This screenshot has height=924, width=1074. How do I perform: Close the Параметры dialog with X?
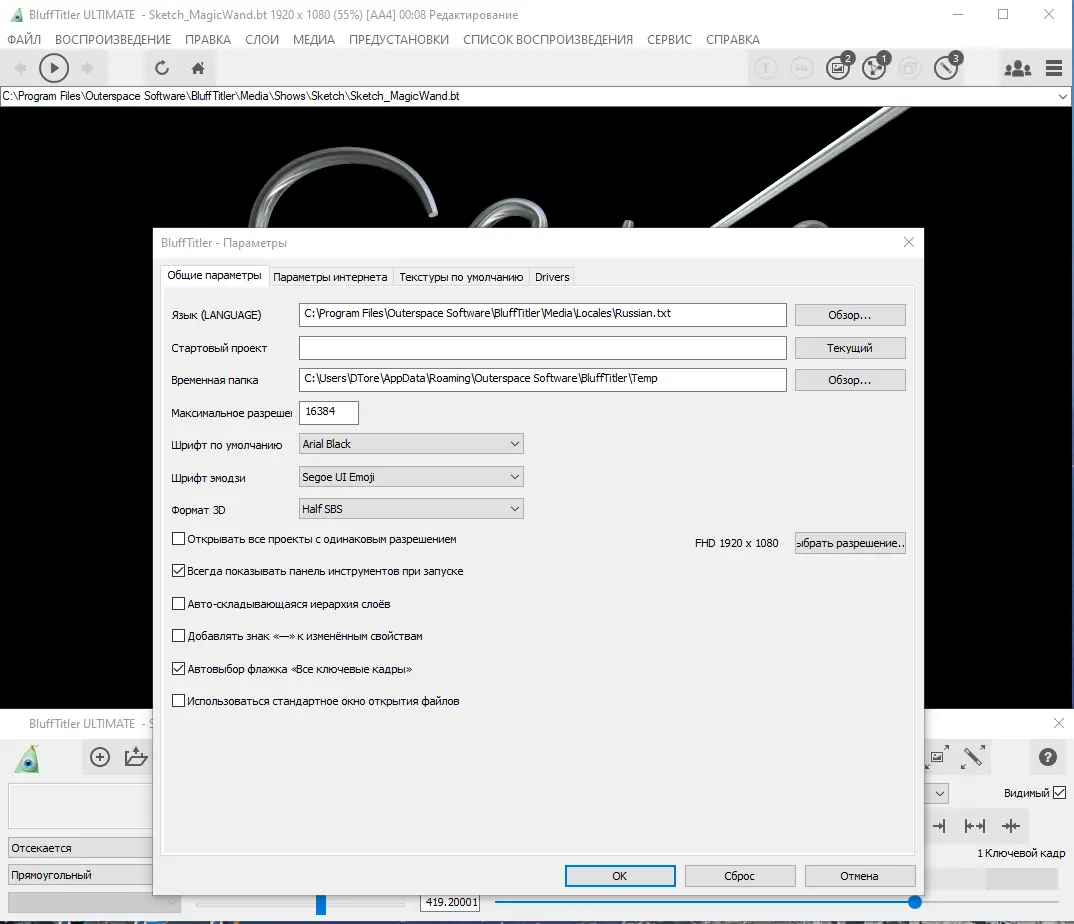coord(909,242)
